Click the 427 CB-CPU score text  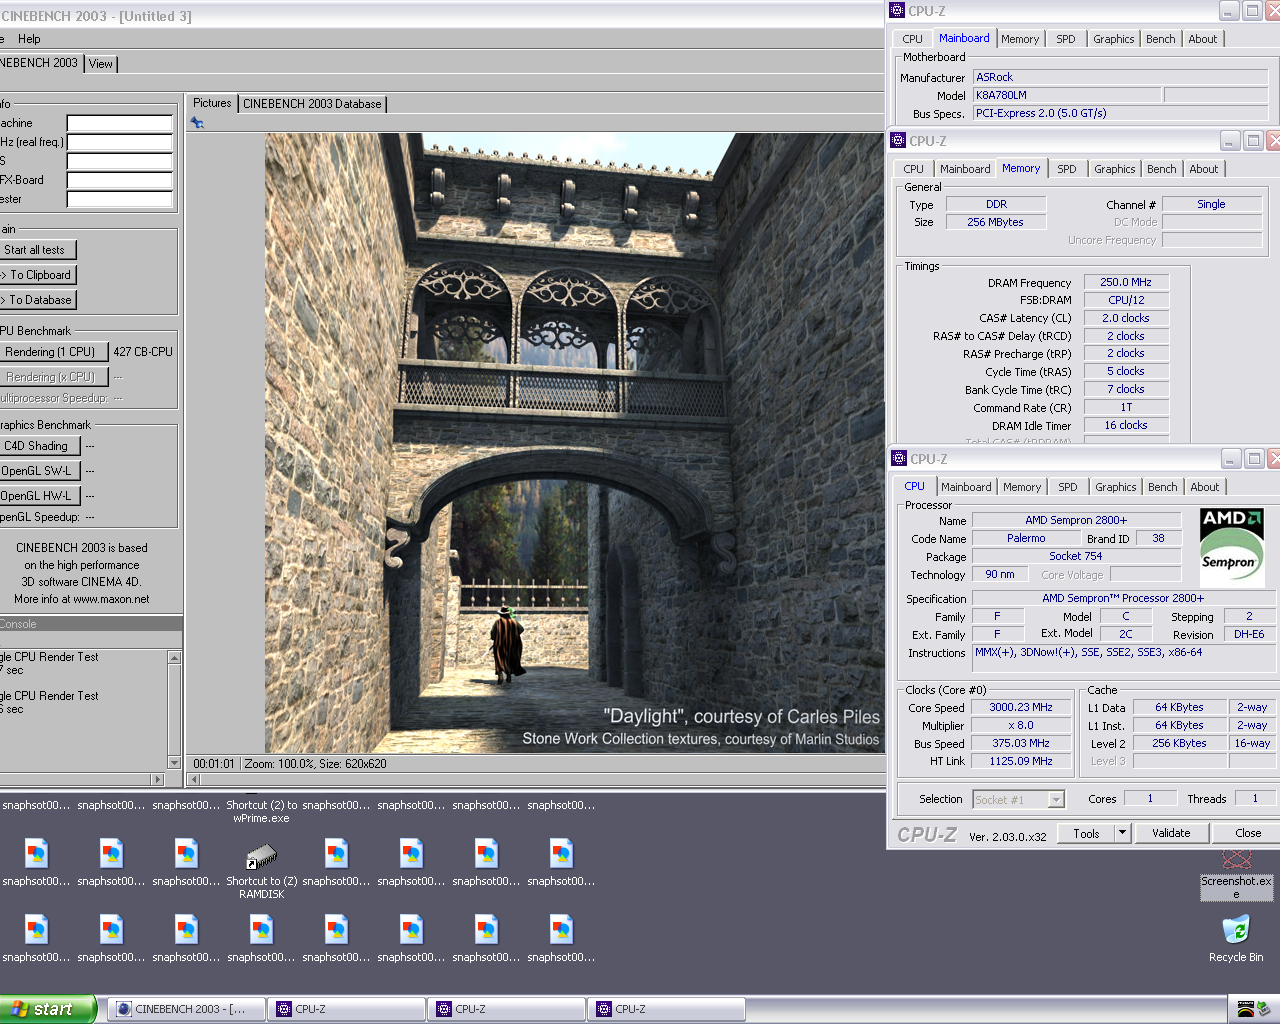143,352
